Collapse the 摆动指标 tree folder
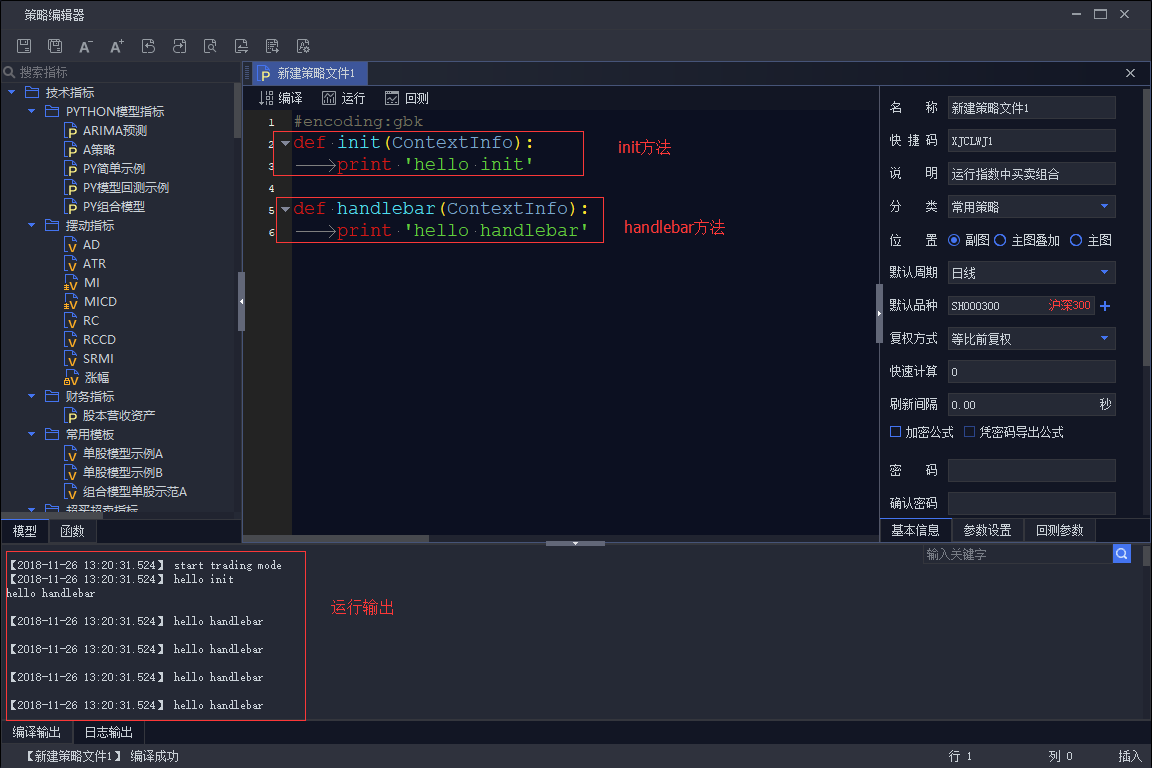The width and height of the screenshot is (1152, 768). (x=31, y=226)
